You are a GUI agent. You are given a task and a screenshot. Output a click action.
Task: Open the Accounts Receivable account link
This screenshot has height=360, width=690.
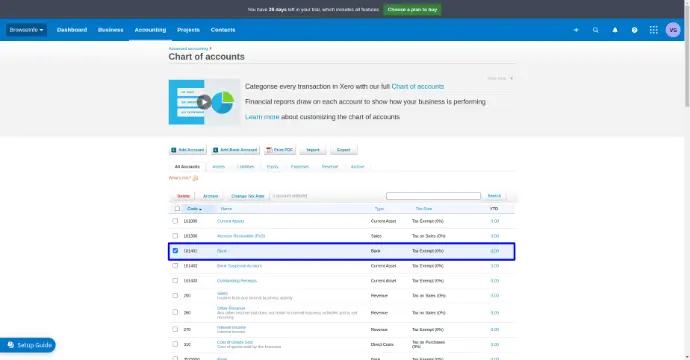click(x=241, y=236)
